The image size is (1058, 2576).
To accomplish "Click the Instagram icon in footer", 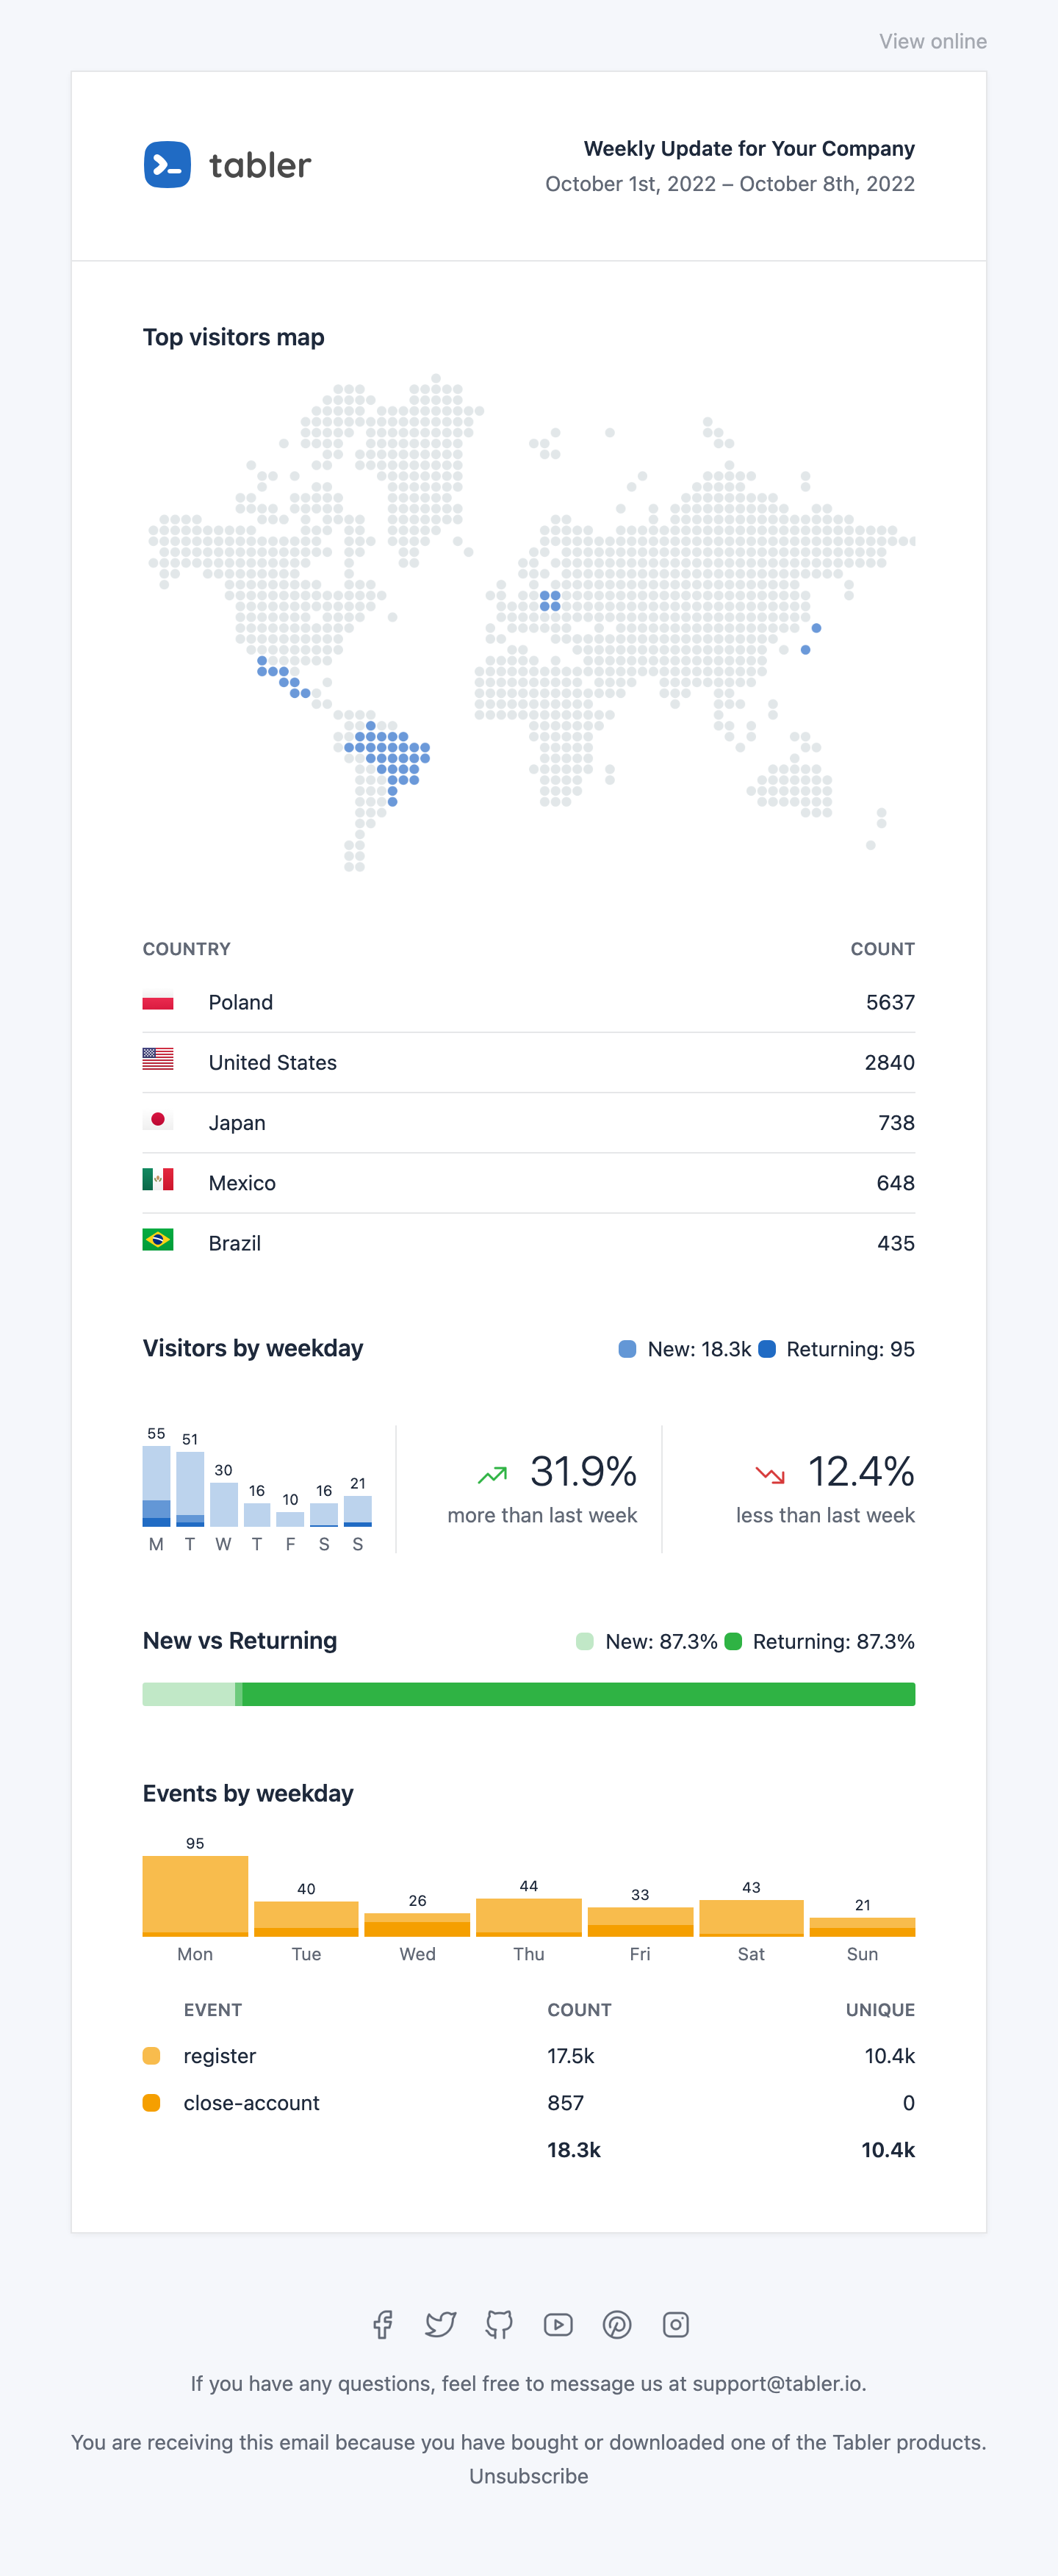I will (x=676, y=2324).
